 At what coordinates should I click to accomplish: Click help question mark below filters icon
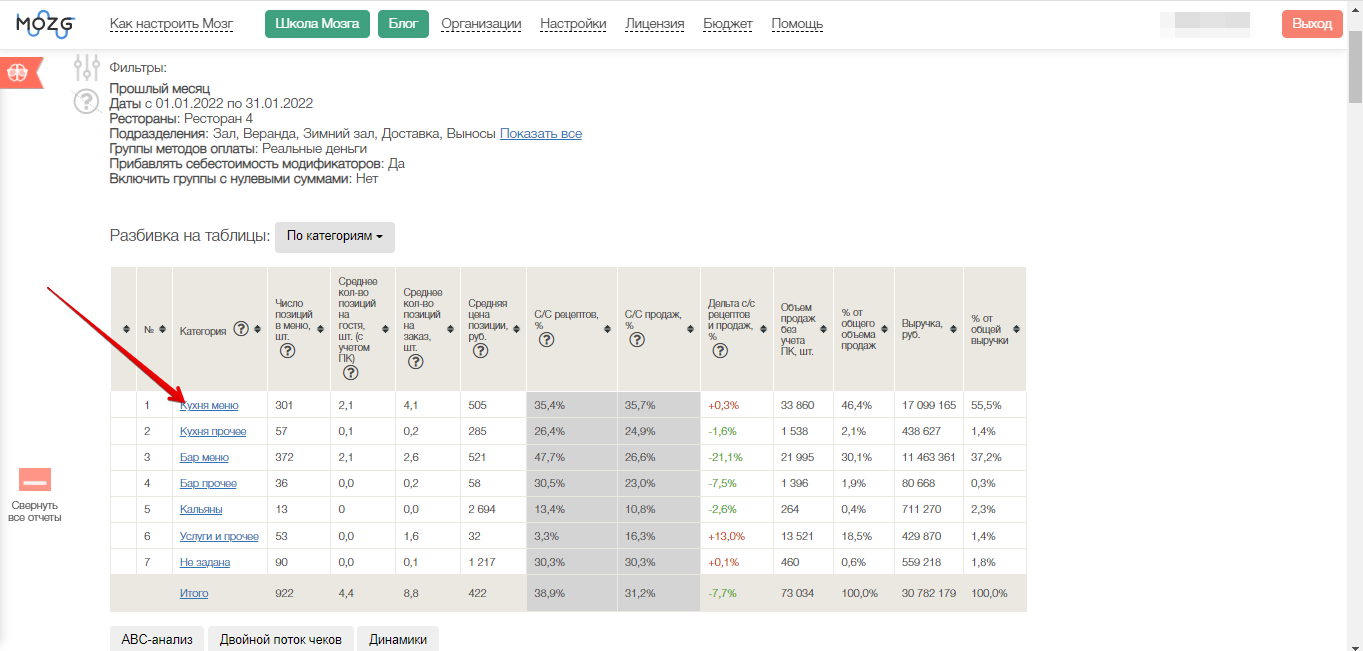click(86, 101)
